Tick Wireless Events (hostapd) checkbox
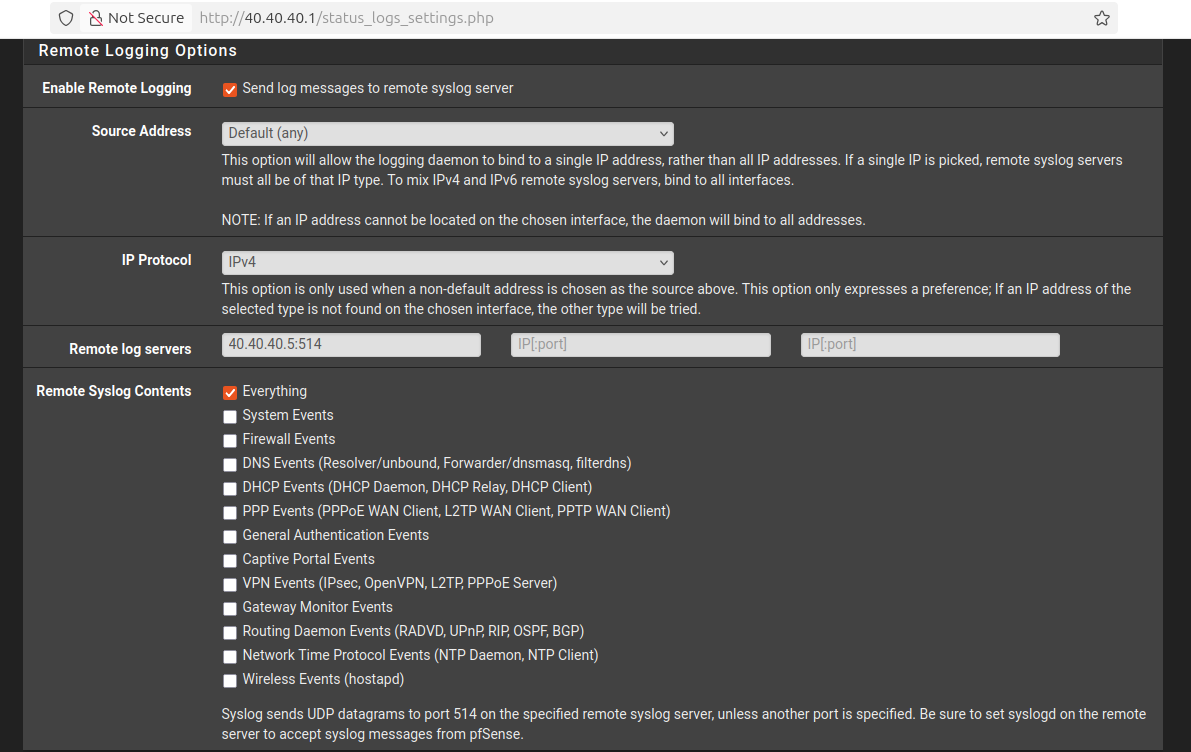This screenshot has width=1191, height=752. click(230, 680)
